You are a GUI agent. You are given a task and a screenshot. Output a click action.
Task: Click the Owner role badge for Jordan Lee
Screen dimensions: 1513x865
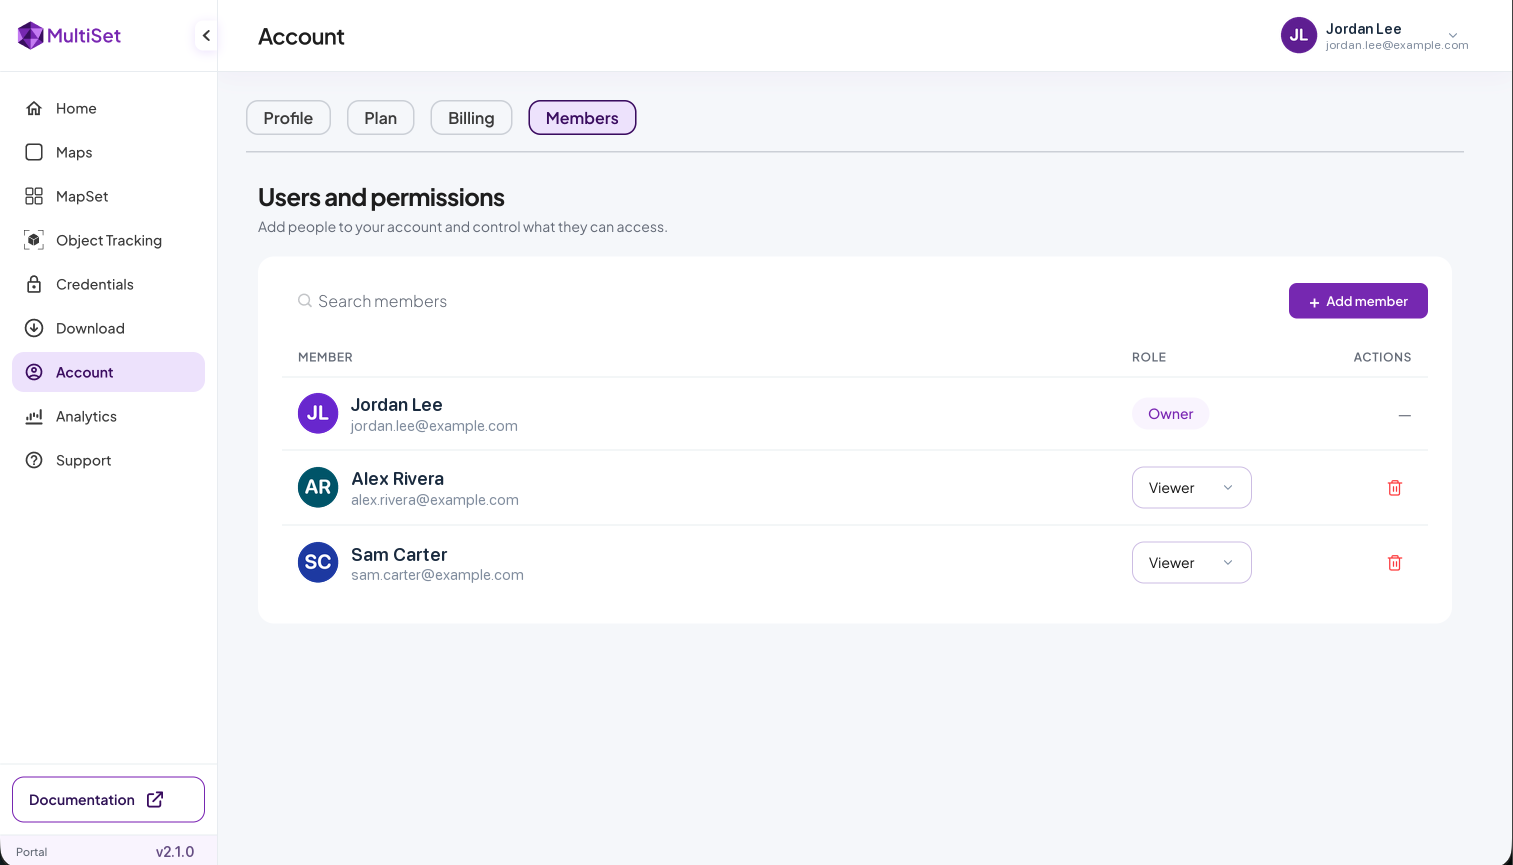1170,414
